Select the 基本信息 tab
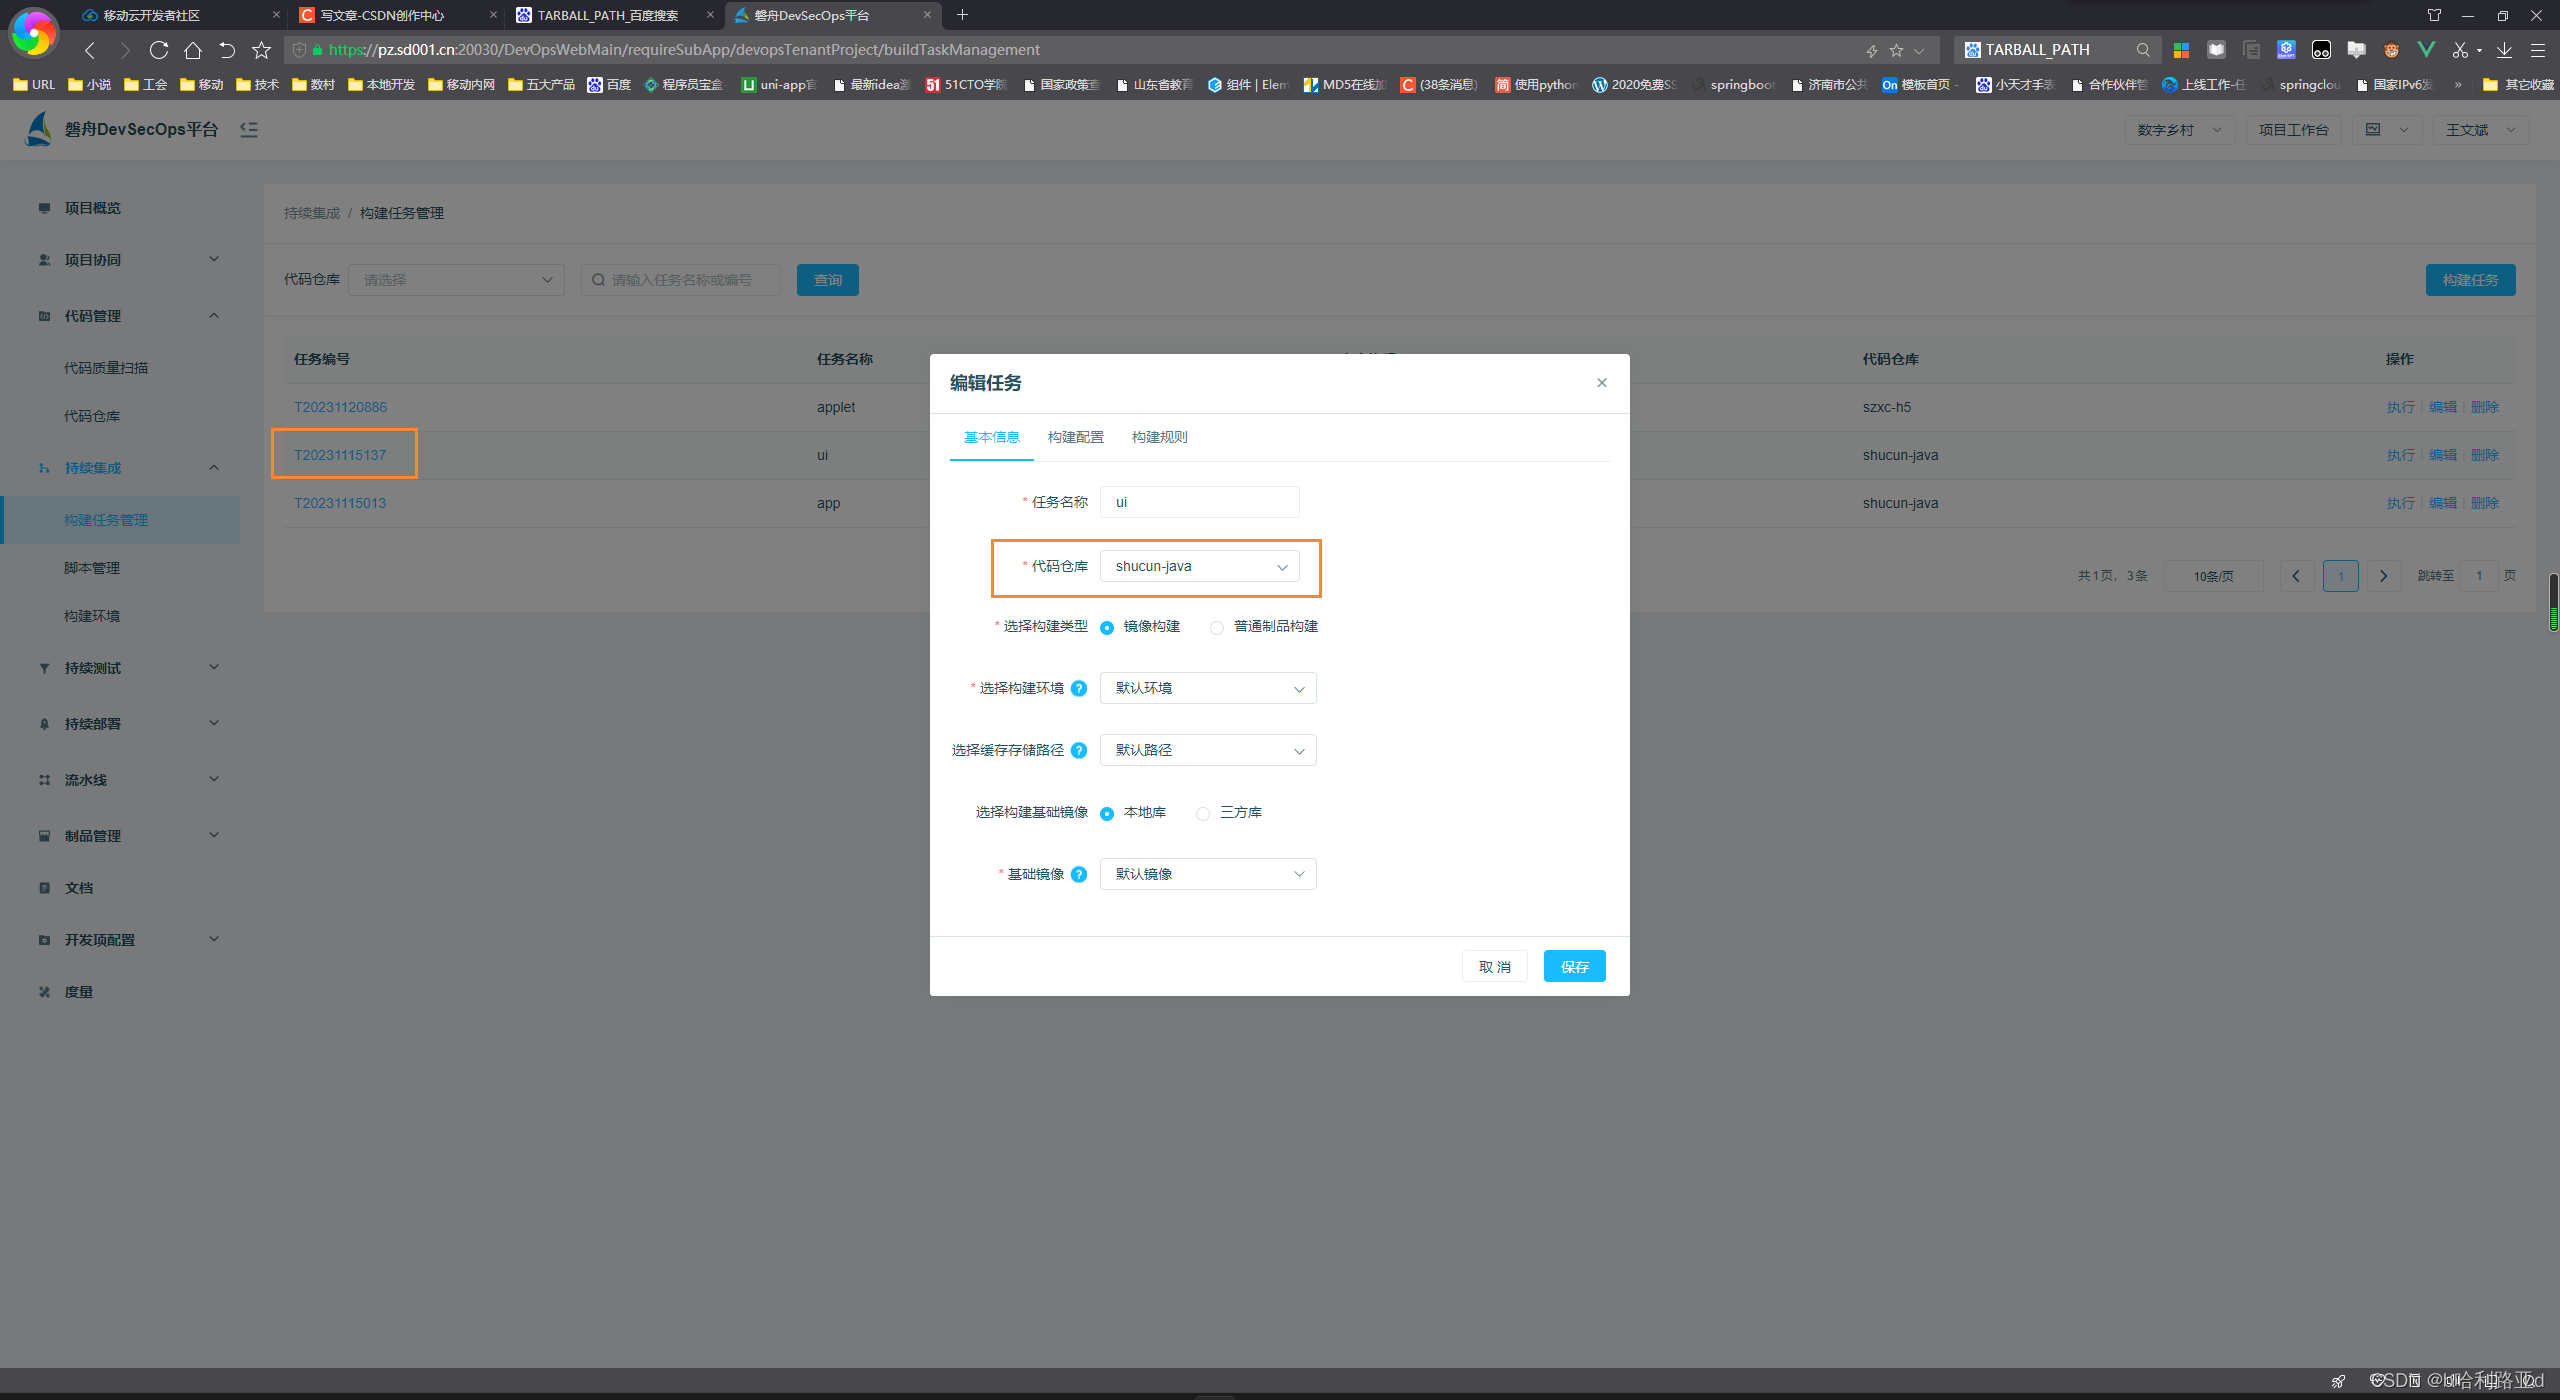The image size is (2560, 1400). 991,437
